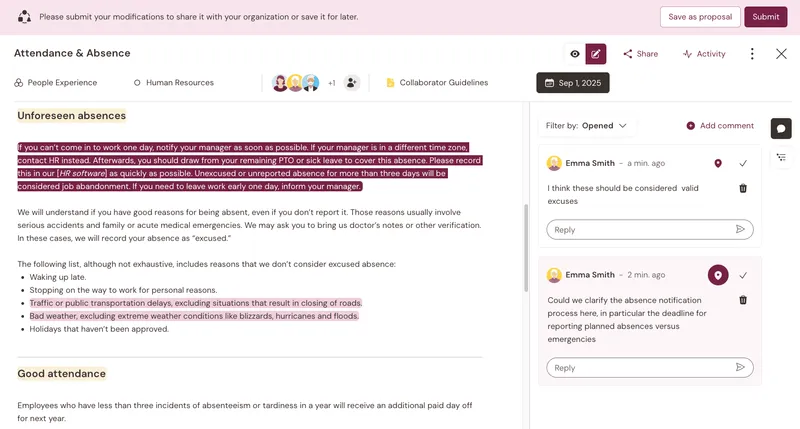Viewport: 800px width, 429px height.
Task: Click the add collaborator person icon
Action: click(x=351, y=83)
